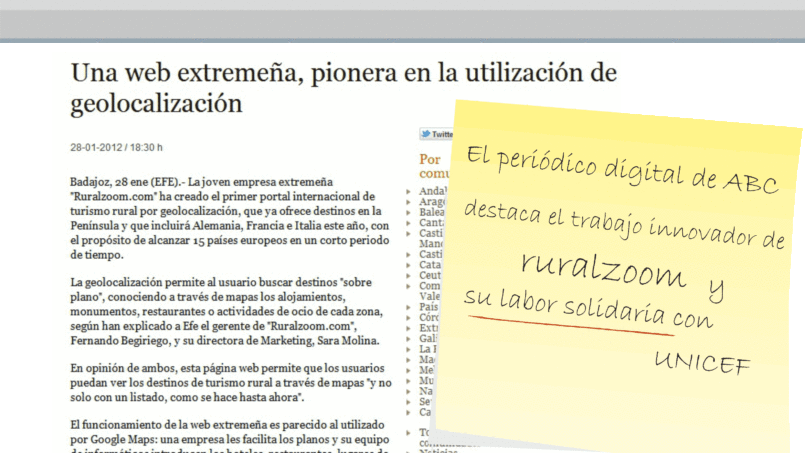
Task: Open the Cataluña sidebar link
Action: click(x=432, y=265)
